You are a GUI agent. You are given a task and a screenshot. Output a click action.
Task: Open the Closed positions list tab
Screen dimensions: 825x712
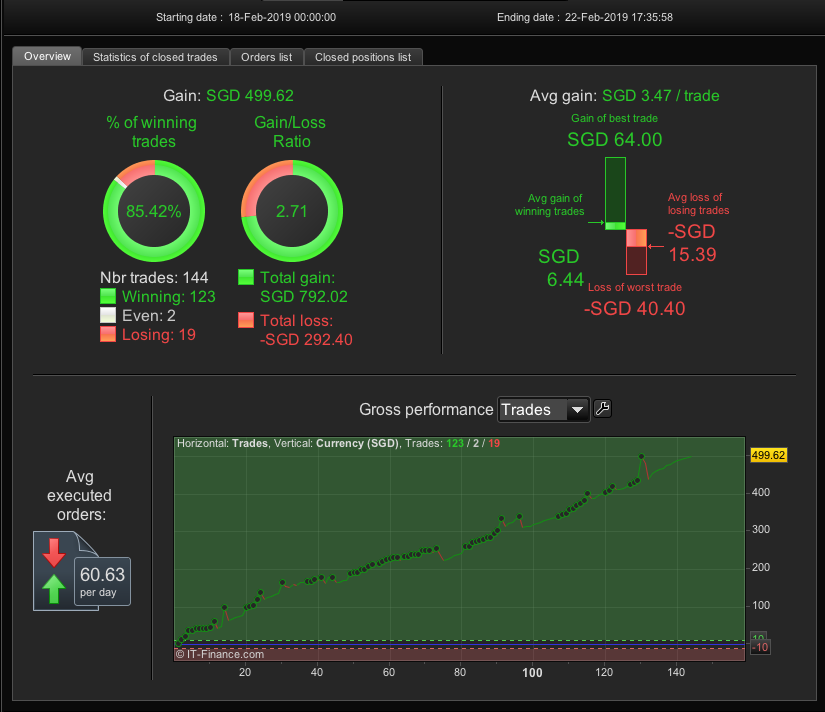coord(363,57)
